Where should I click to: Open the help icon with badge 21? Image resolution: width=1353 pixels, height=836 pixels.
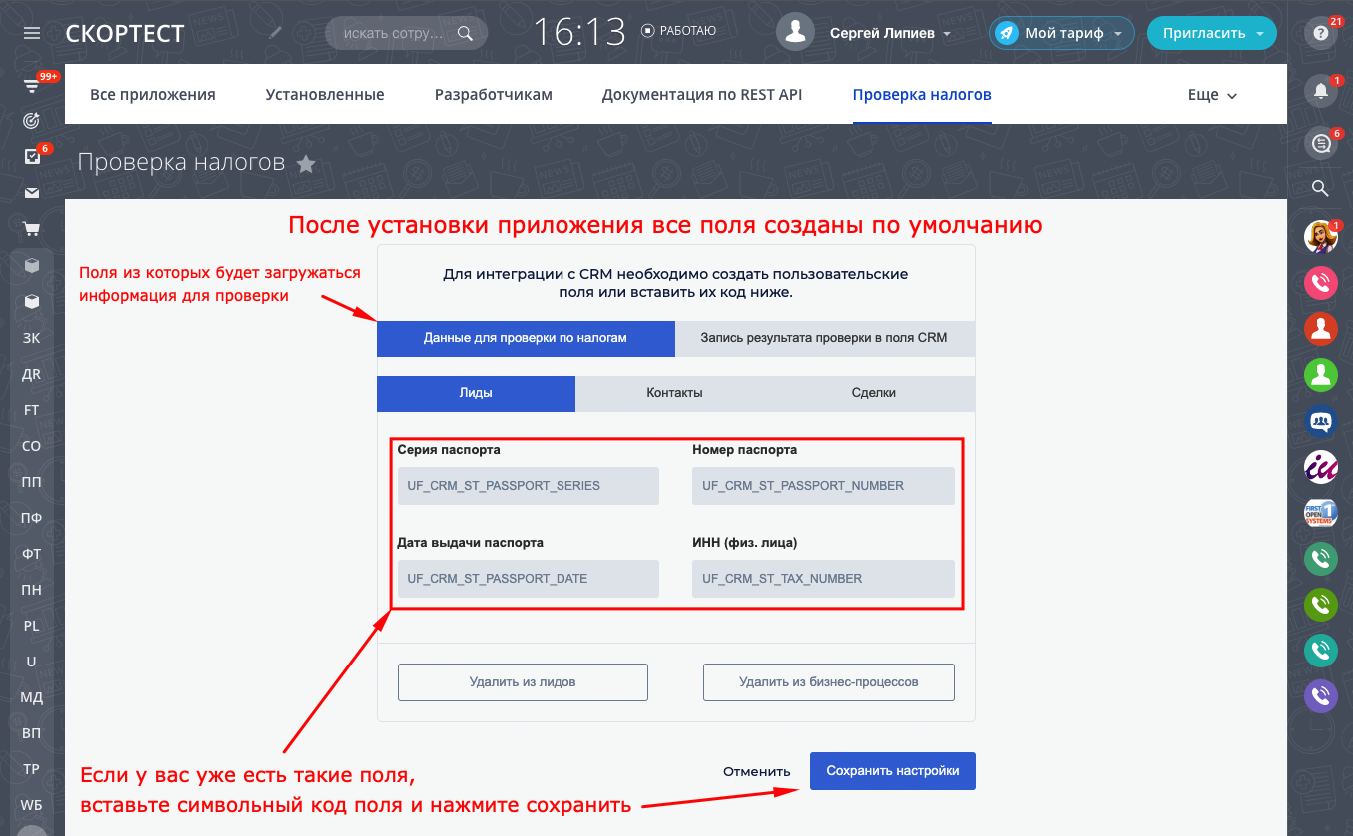coord(1321,33)
